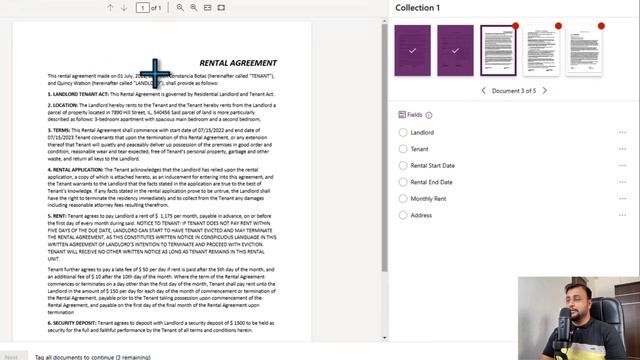Image resolution: width=640 pixels, height=360 pixels.
Task: Click scrollbar up arrow in viewer
Action: pos(384,21)
